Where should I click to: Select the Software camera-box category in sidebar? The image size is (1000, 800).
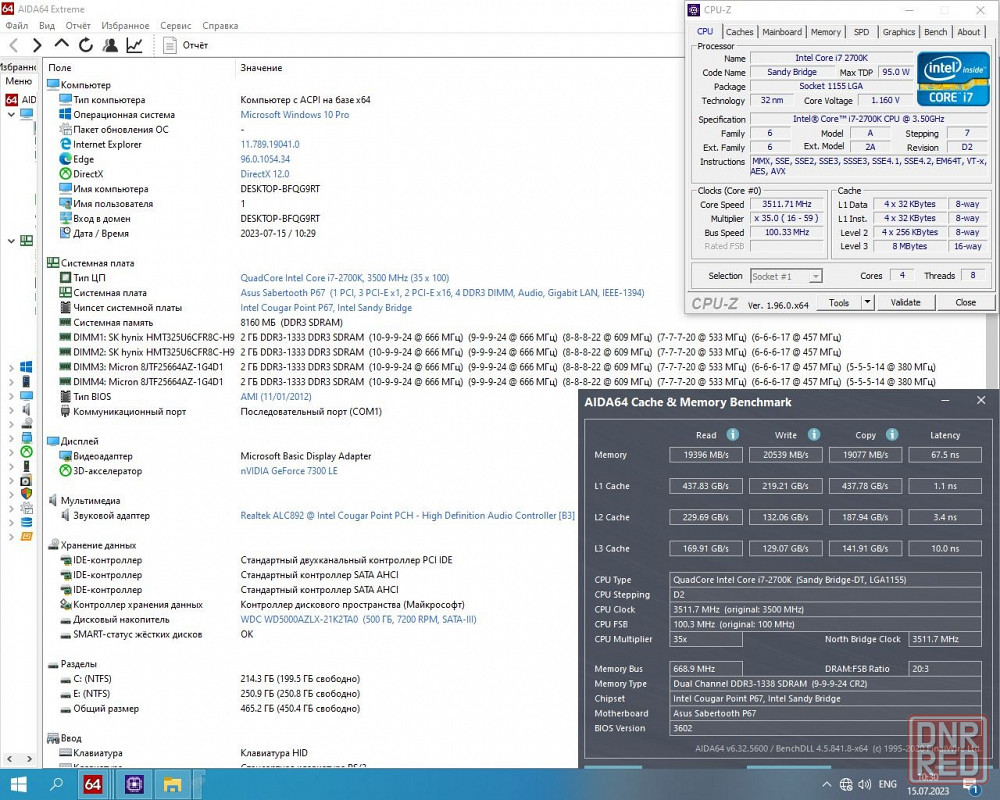[x=26, y=480]
